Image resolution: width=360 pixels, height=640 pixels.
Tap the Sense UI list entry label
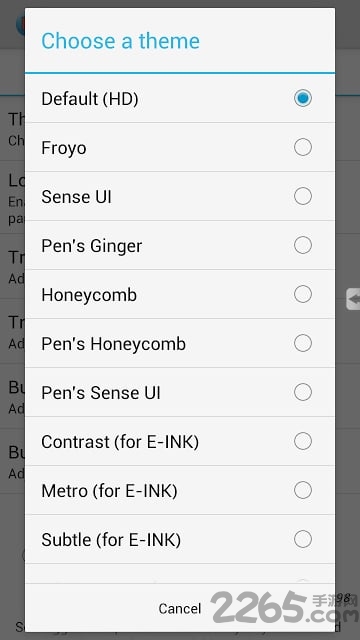pyautogui.click(x=76, y=197)
